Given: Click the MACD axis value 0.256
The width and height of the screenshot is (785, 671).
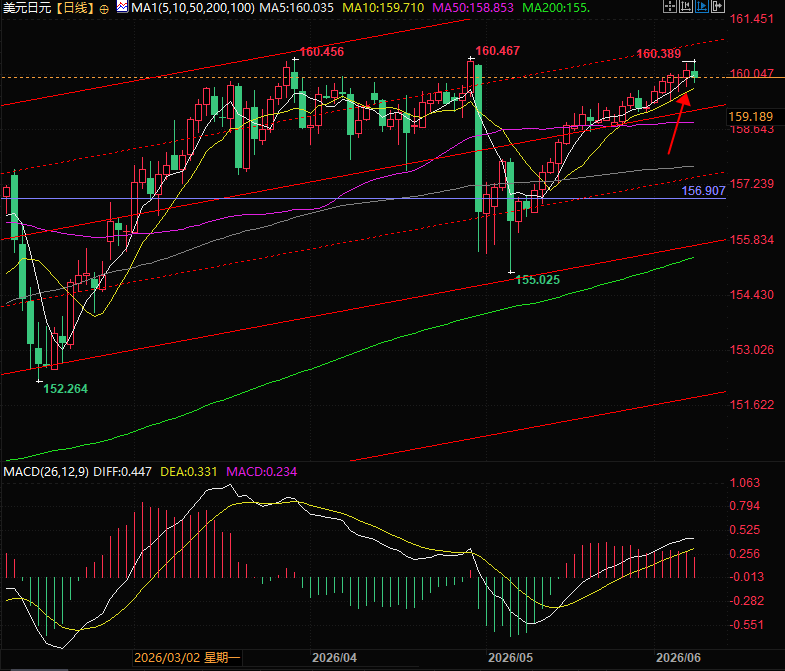Looking at the screenshot, I should click(x=744, y=553).
